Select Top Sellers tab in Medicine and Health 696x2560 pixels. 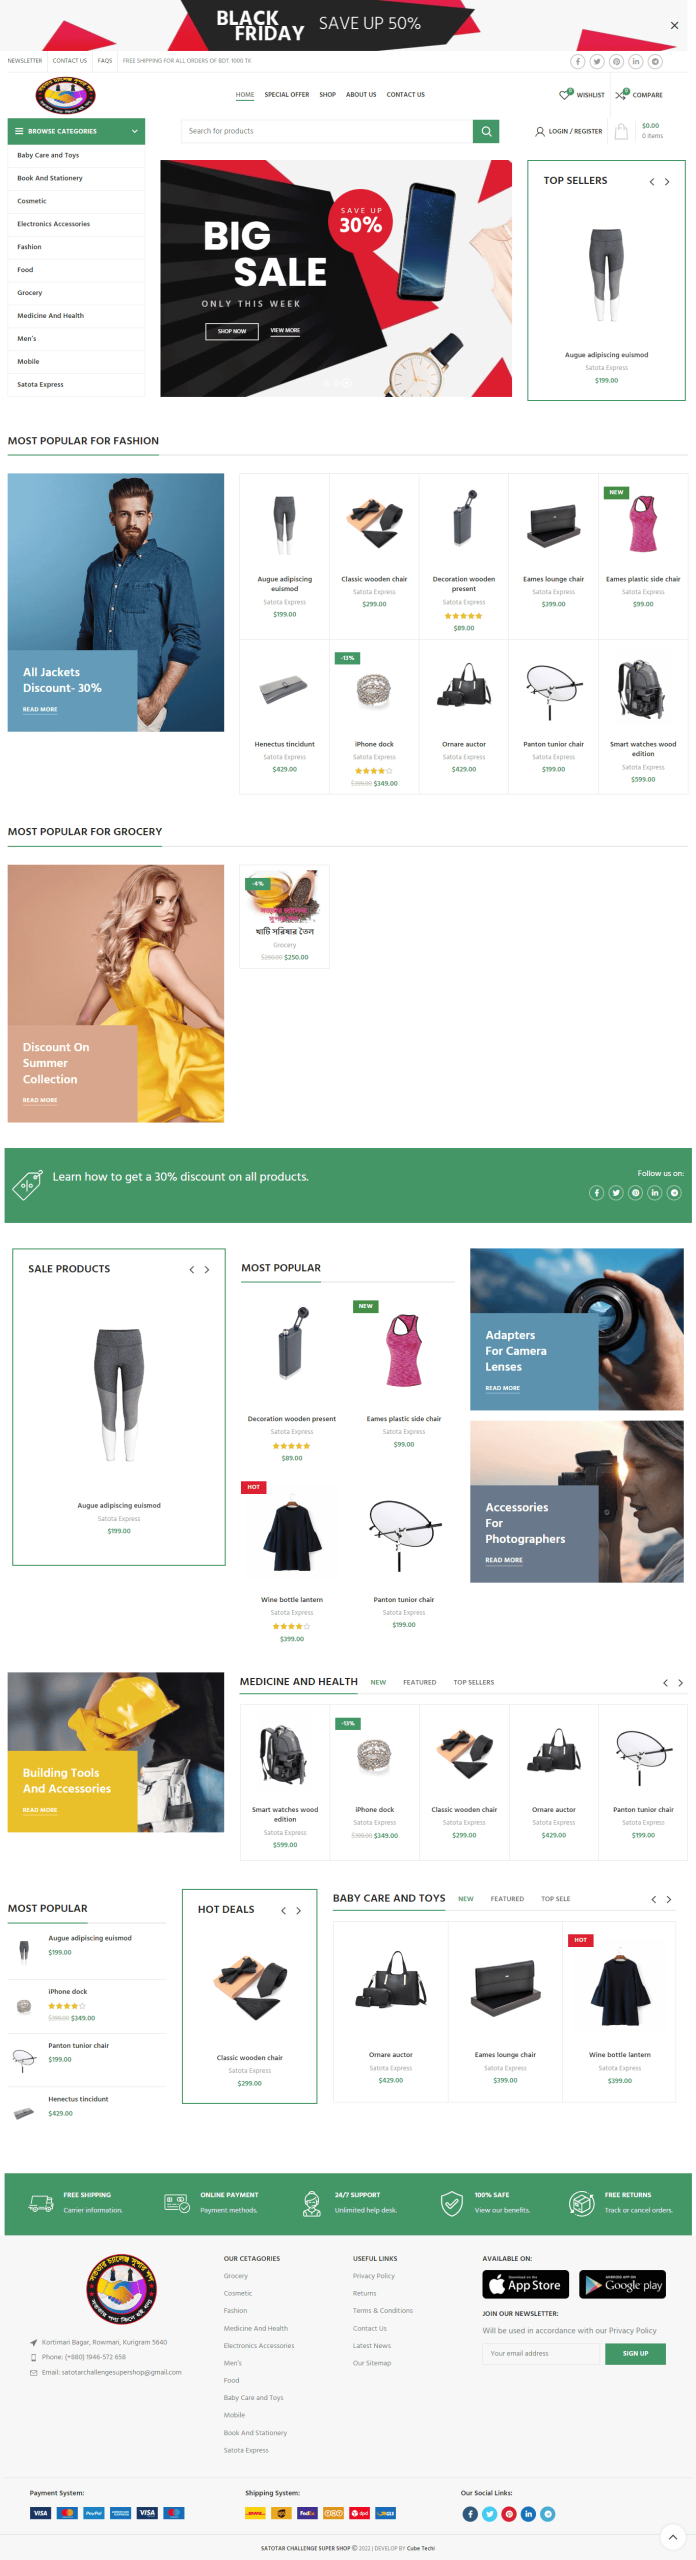click(x=474, y=1682)
